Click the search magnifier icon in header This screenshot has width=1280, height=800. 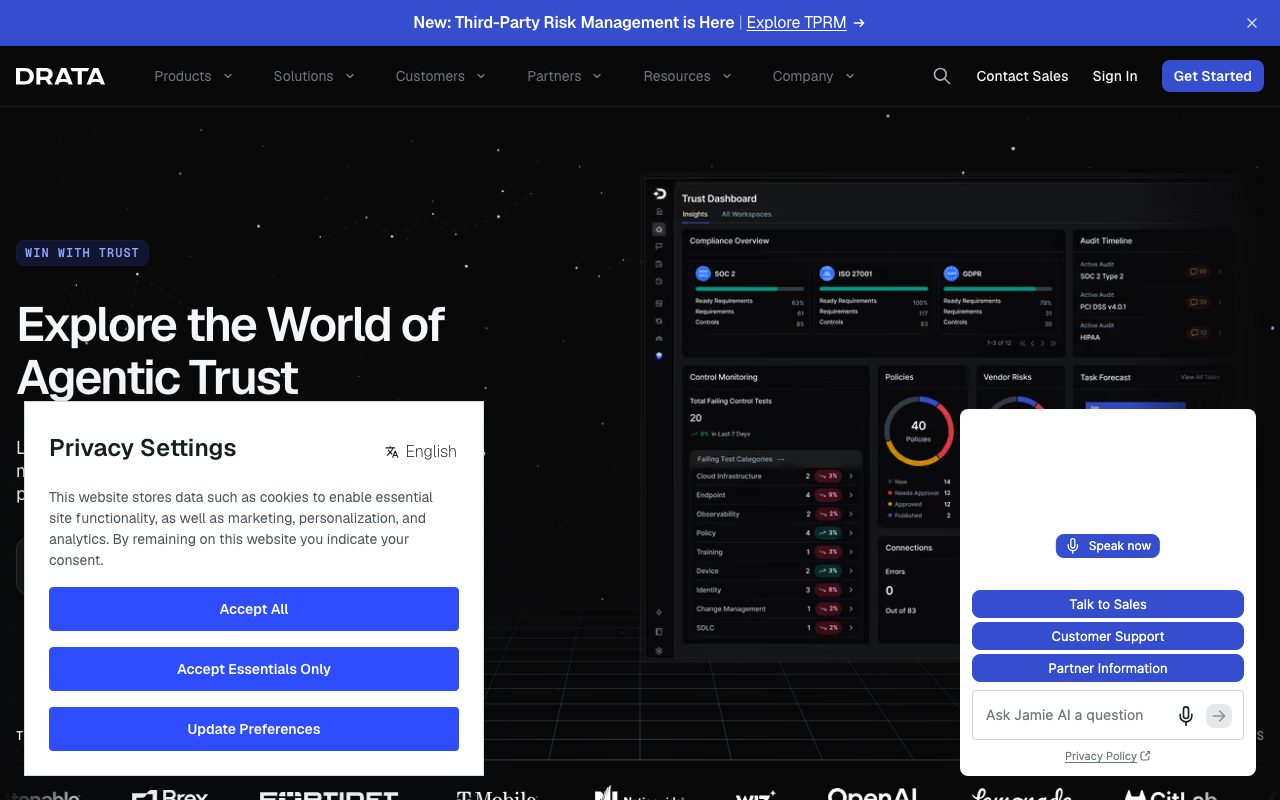[x=941, y=76]
